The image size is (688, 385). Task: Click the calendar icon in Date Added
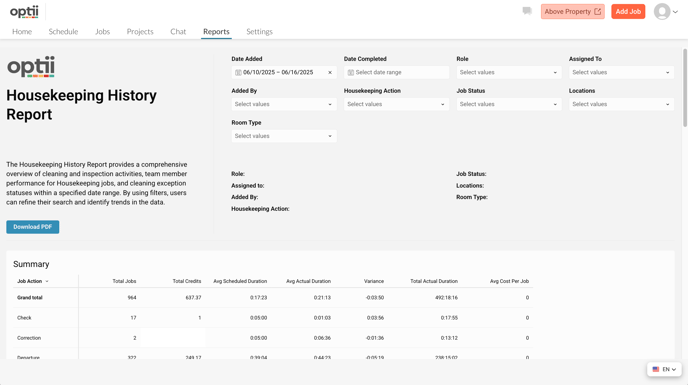pyautogui.click(x=238, y=72)
